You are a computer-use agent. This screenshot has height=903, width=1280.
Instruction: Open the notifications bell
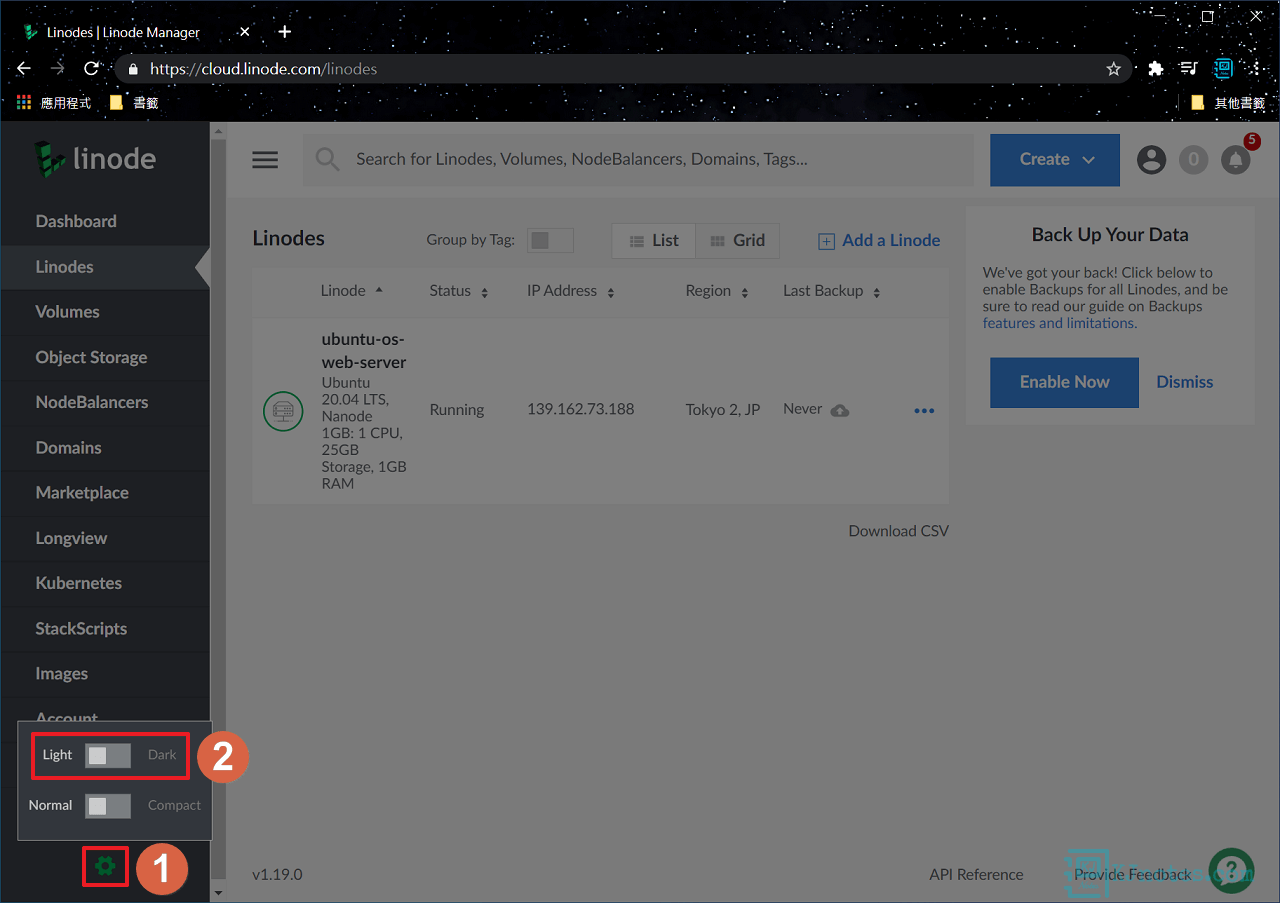1236,160
